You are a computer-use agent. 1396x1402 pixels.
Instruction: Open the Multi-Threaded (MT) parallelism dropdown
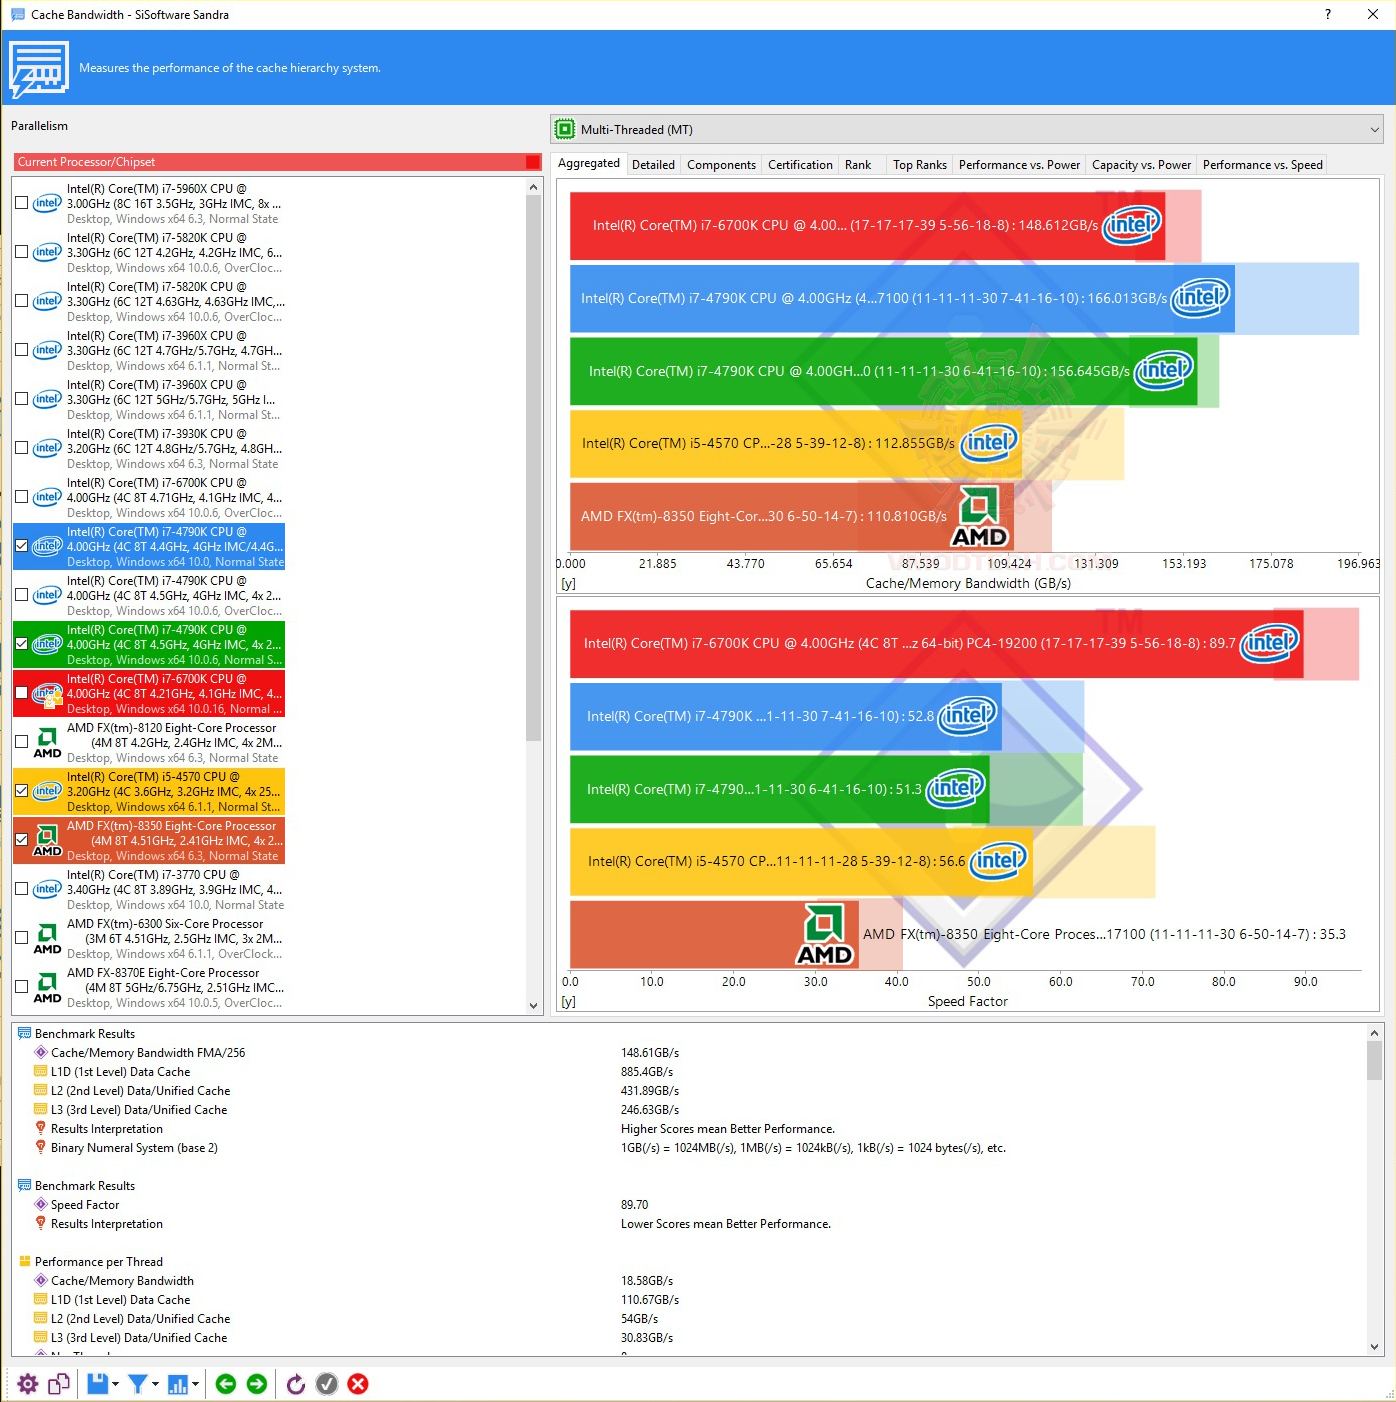pyautogui.click(x=967, y=130)
